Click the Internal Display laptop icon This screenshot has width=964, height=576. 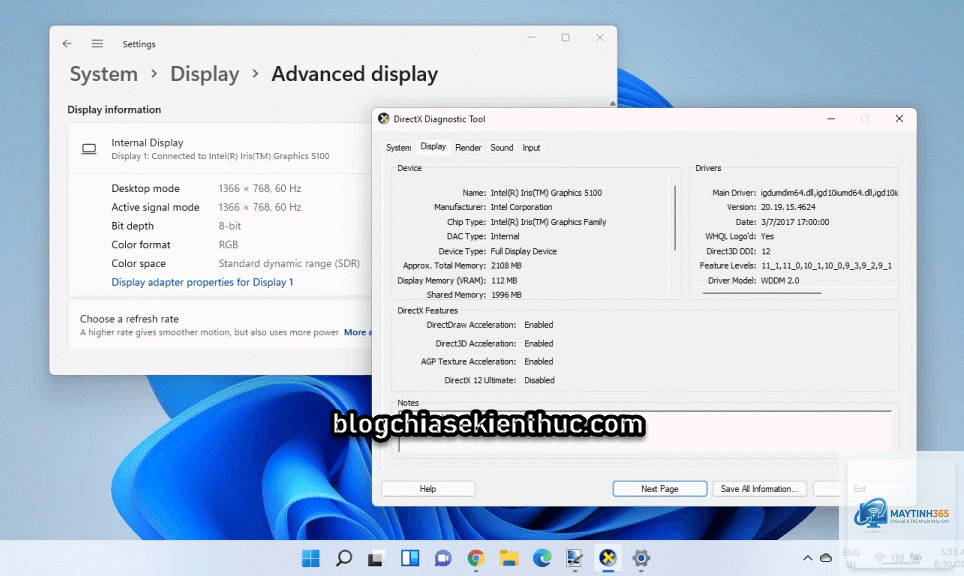[89, 149]
